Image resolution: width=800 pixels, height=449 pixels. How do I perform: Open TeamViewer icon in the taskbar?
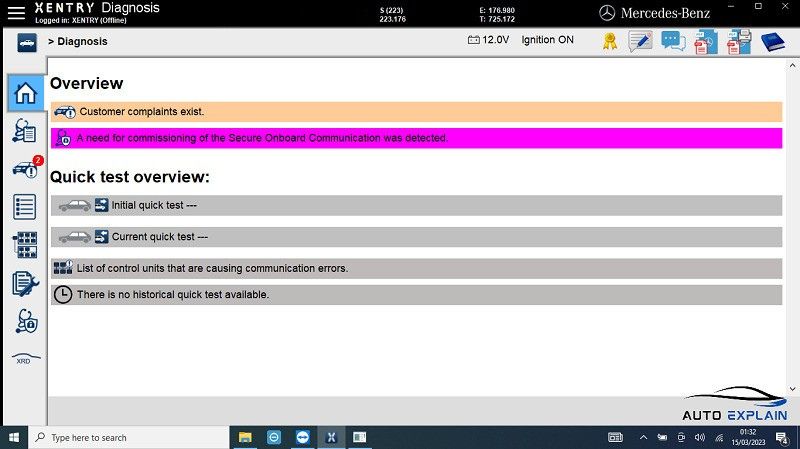click(303, 438)
